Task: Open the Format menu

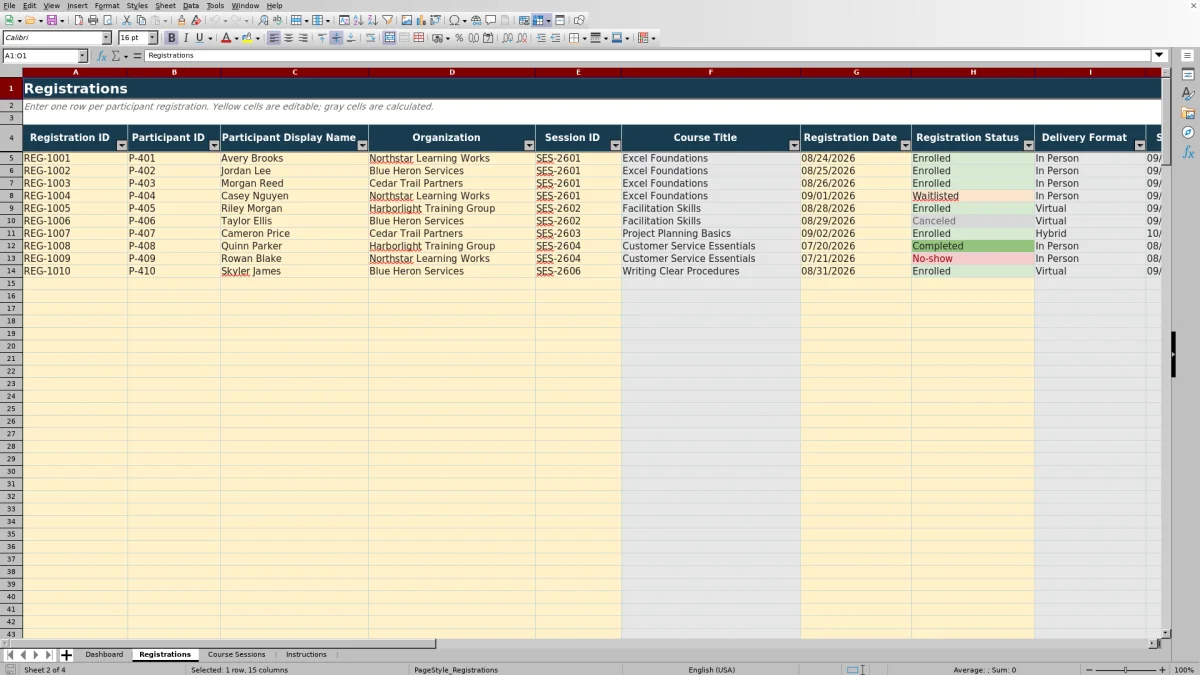Action: click(107, 5)
